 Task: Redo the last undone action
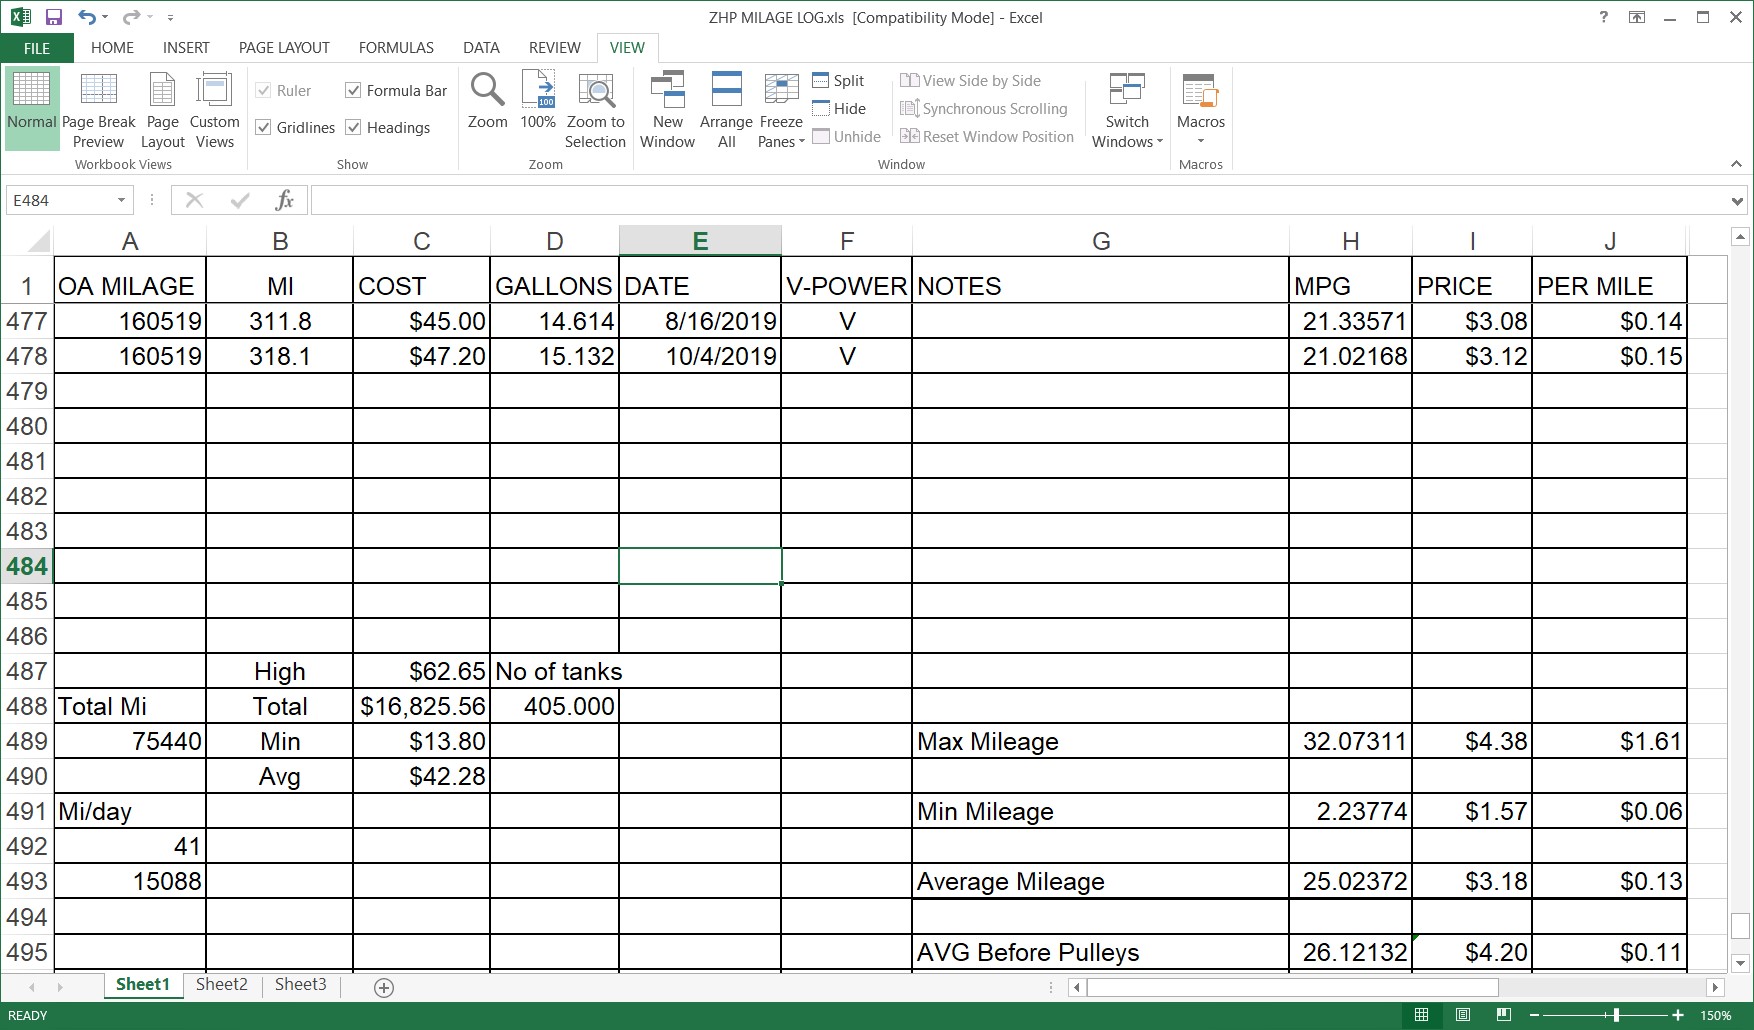[130, 17]
